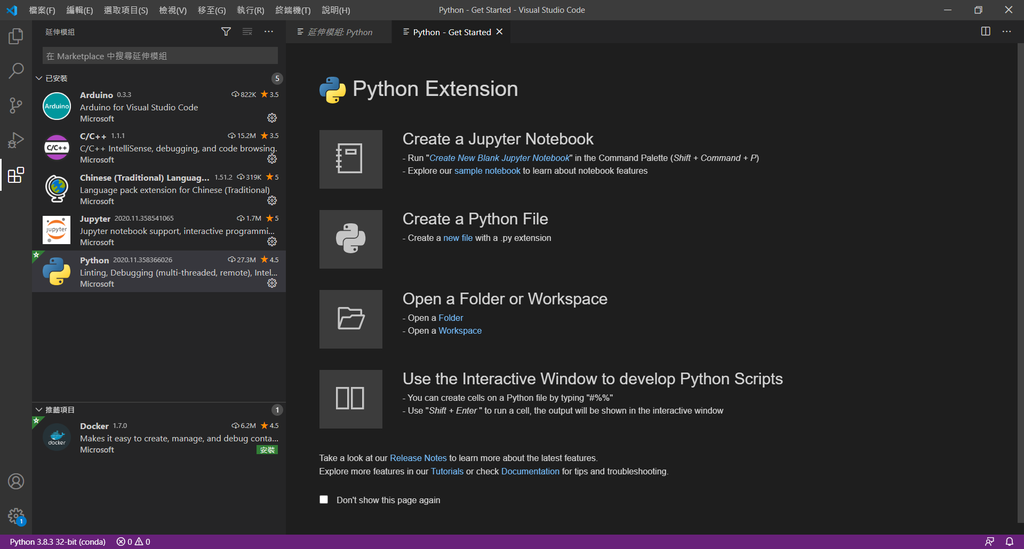The width and height of the screenshot is (1024, 549).
Task: Open the Source Control view
Action: (16, 105)
